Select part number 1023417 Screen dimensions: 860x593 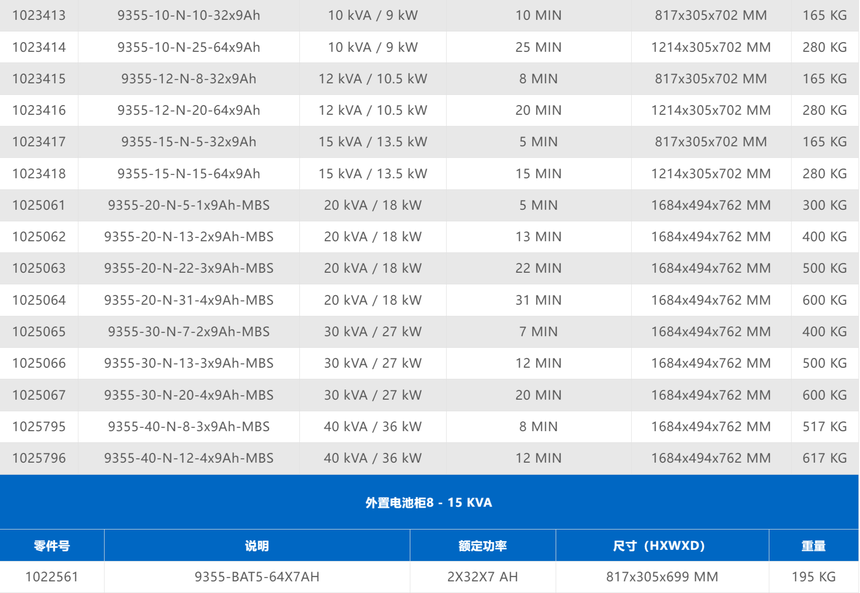click(x=39, y=142)
